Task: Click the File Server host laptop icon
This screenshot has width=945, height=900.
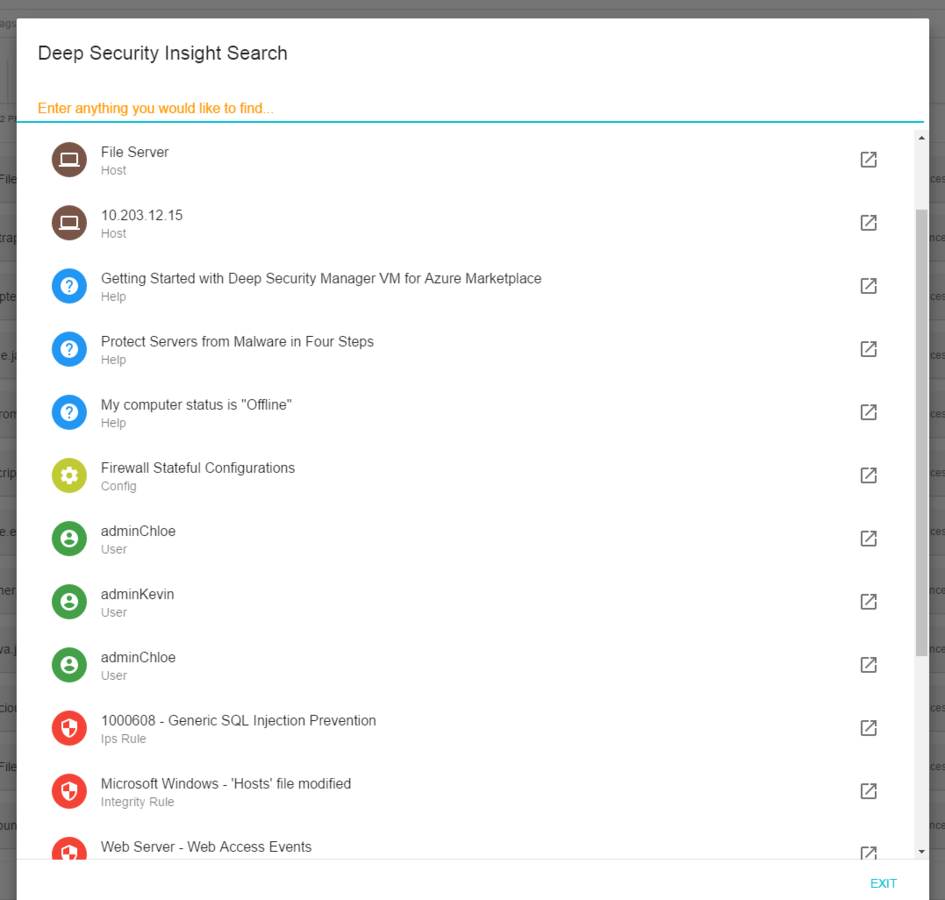Action: [69, 160]
